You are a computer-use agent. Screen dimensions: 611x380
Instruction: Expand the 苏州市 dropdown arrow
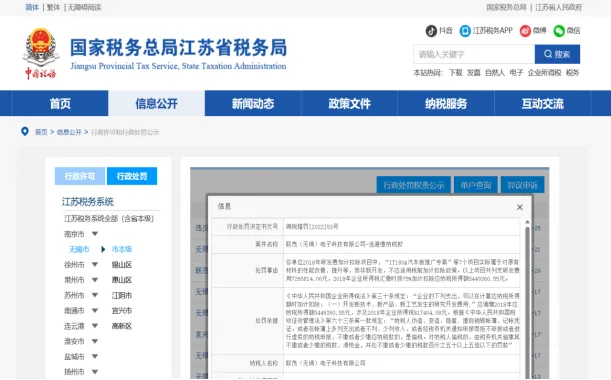95,295
